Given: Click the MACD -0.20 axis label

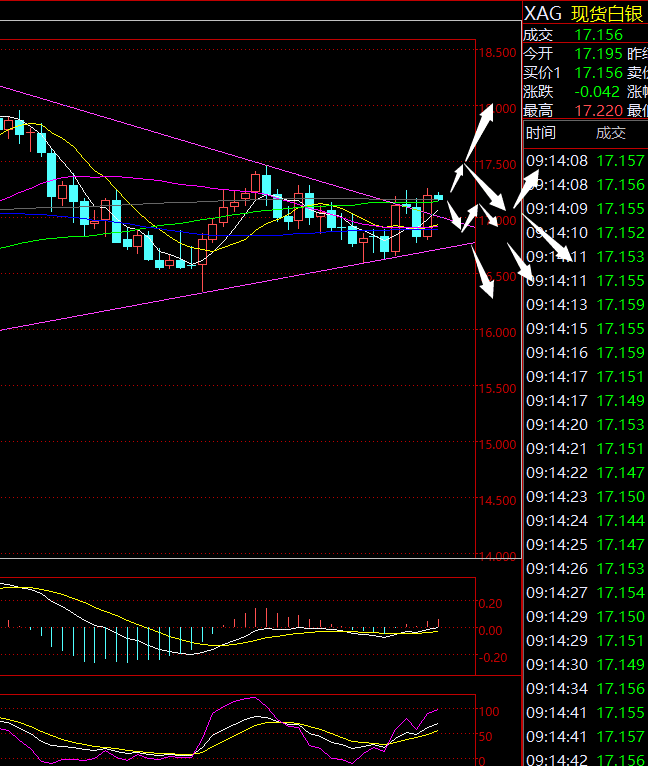Looking at the screenshot, I should (x=493, y=658).
